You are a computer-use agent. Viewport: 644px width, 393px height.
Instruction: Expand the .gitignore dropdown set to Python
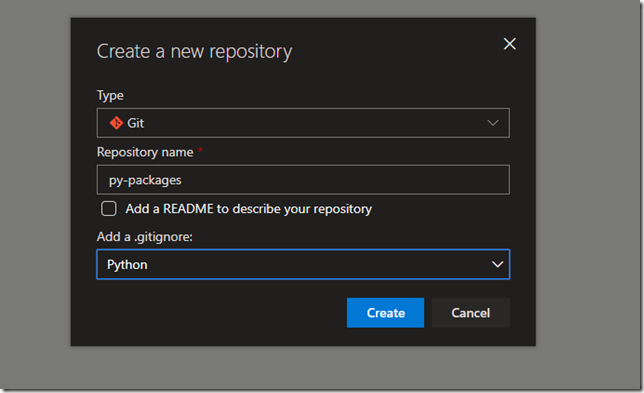point(303,264)
